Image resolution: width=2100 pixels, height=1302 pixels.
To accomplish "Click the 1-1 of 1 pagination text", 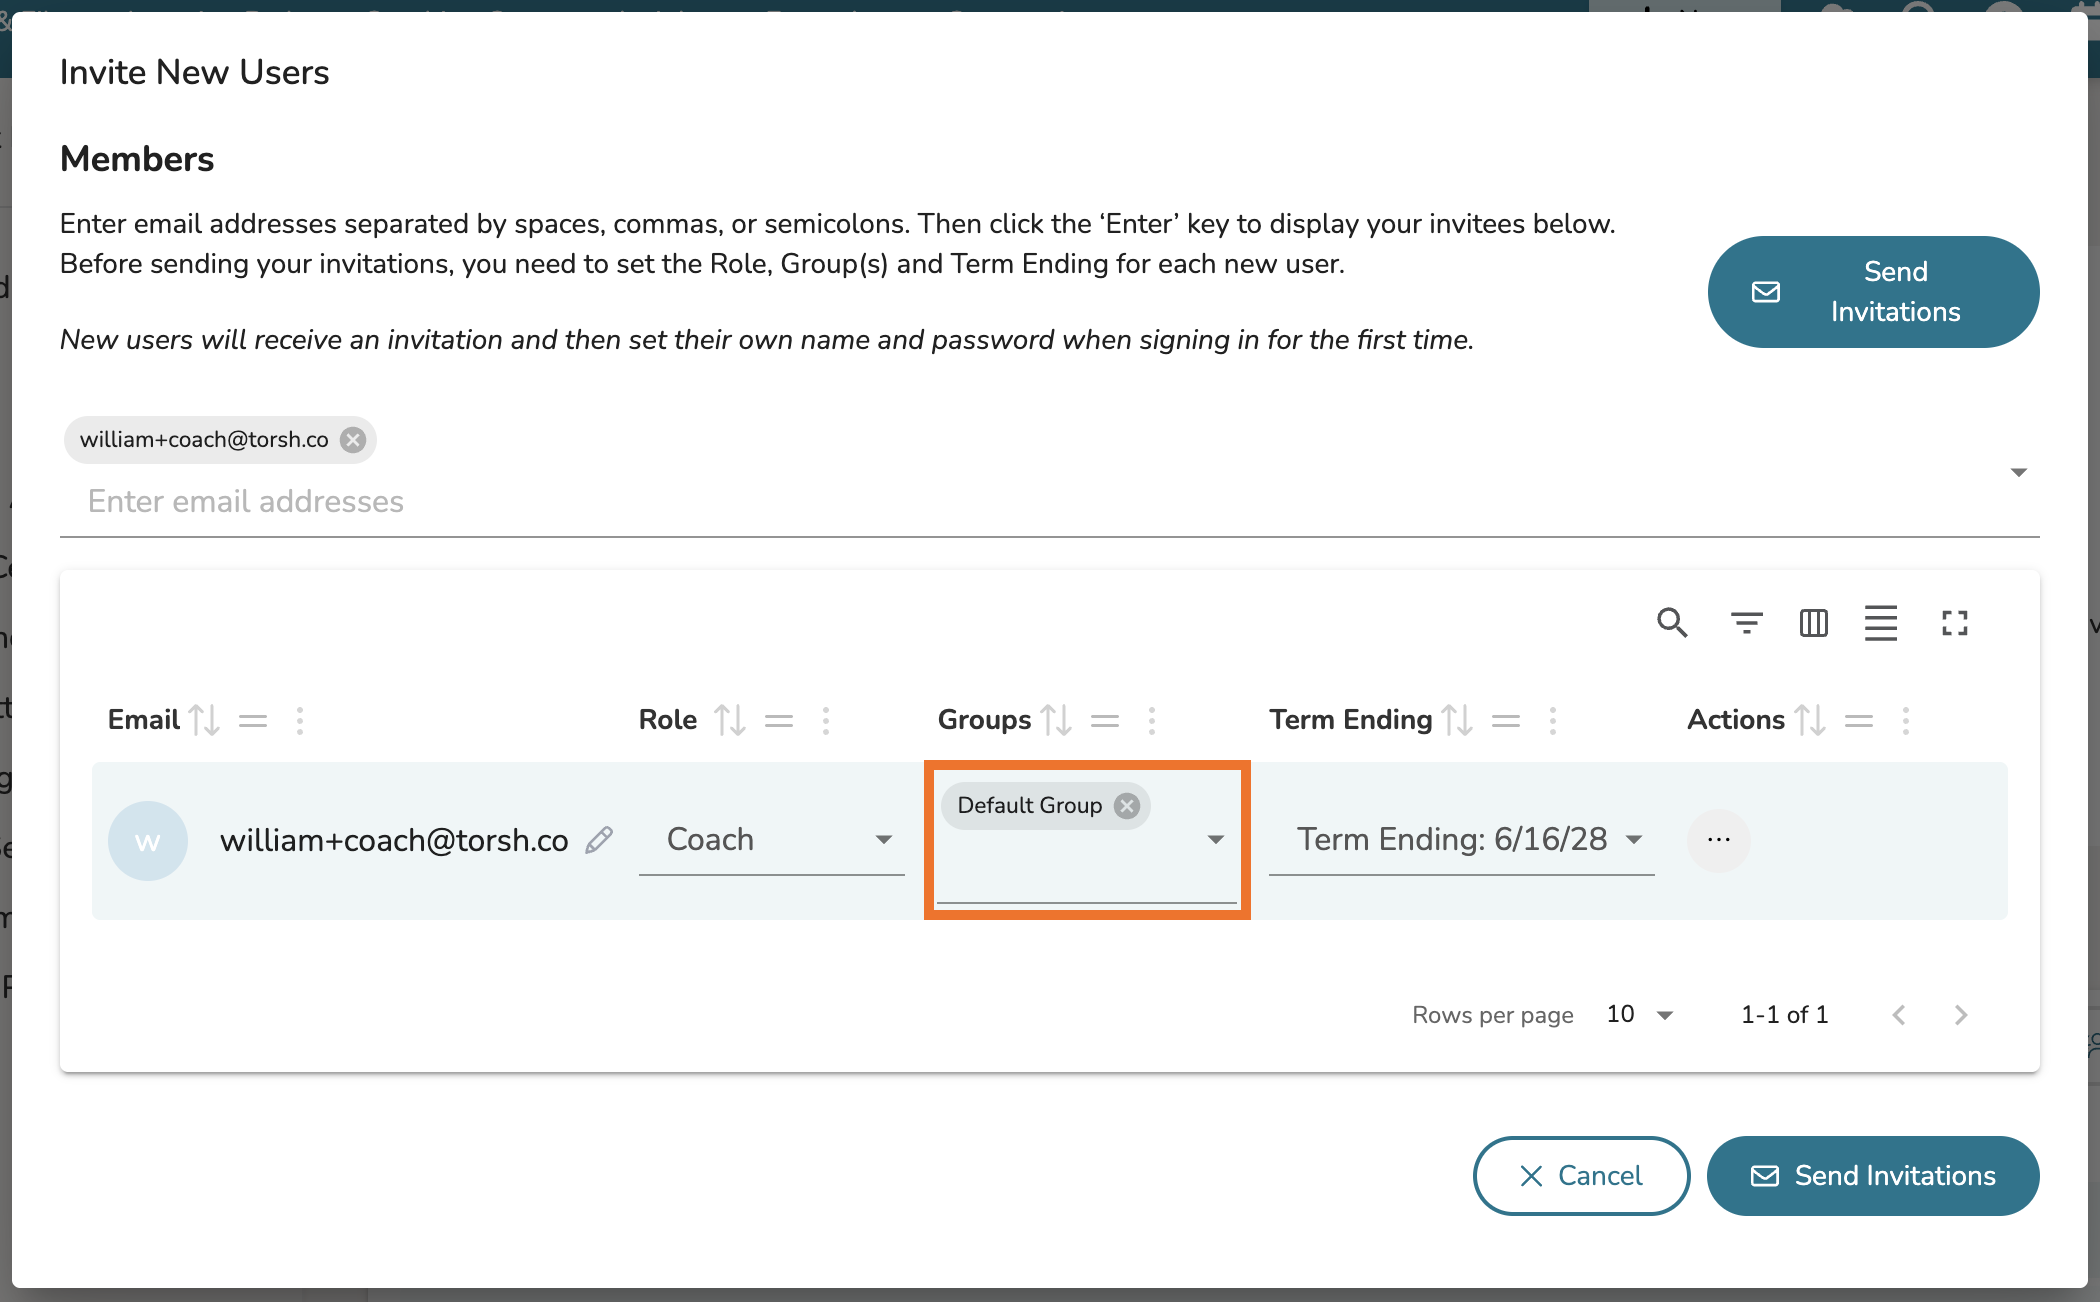I will click(x=1785, y=1015).
